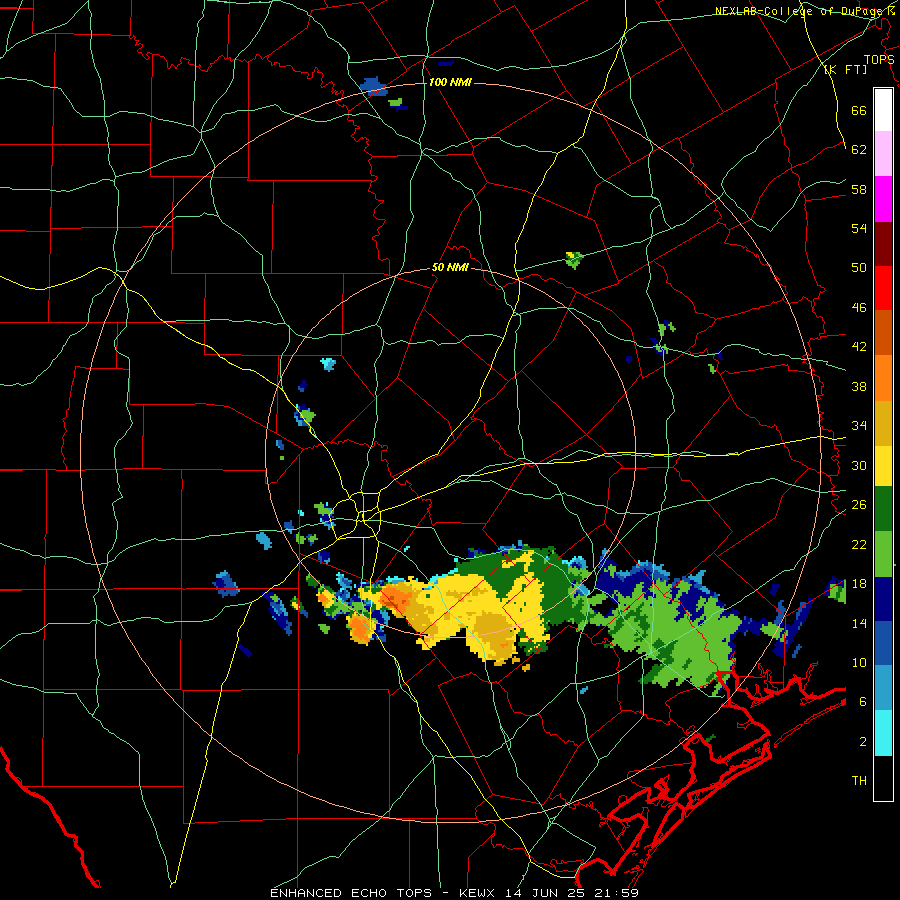Viewport: 900px width, 900px height.
Task: Click the ENHANCED ECHO TOPS title text
Action: [x=356, y=893]
